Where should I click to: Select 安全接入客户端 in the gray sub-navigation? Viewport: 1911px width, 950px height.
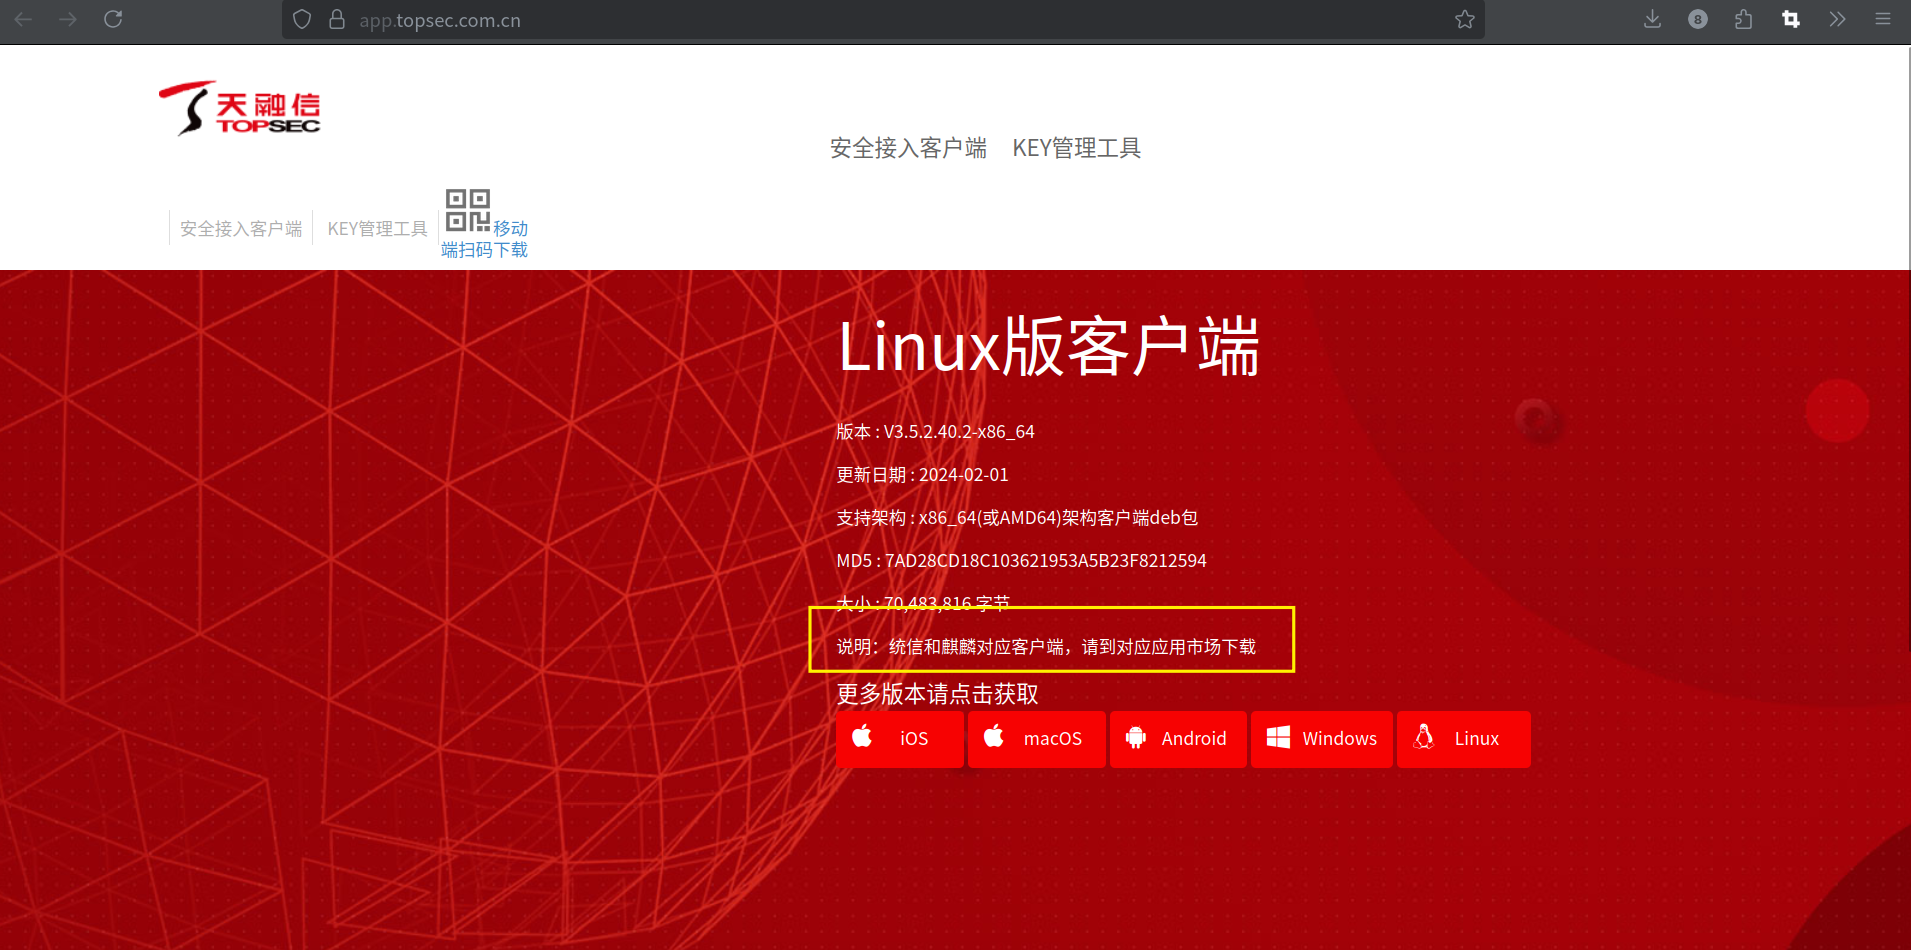[241, 229]
